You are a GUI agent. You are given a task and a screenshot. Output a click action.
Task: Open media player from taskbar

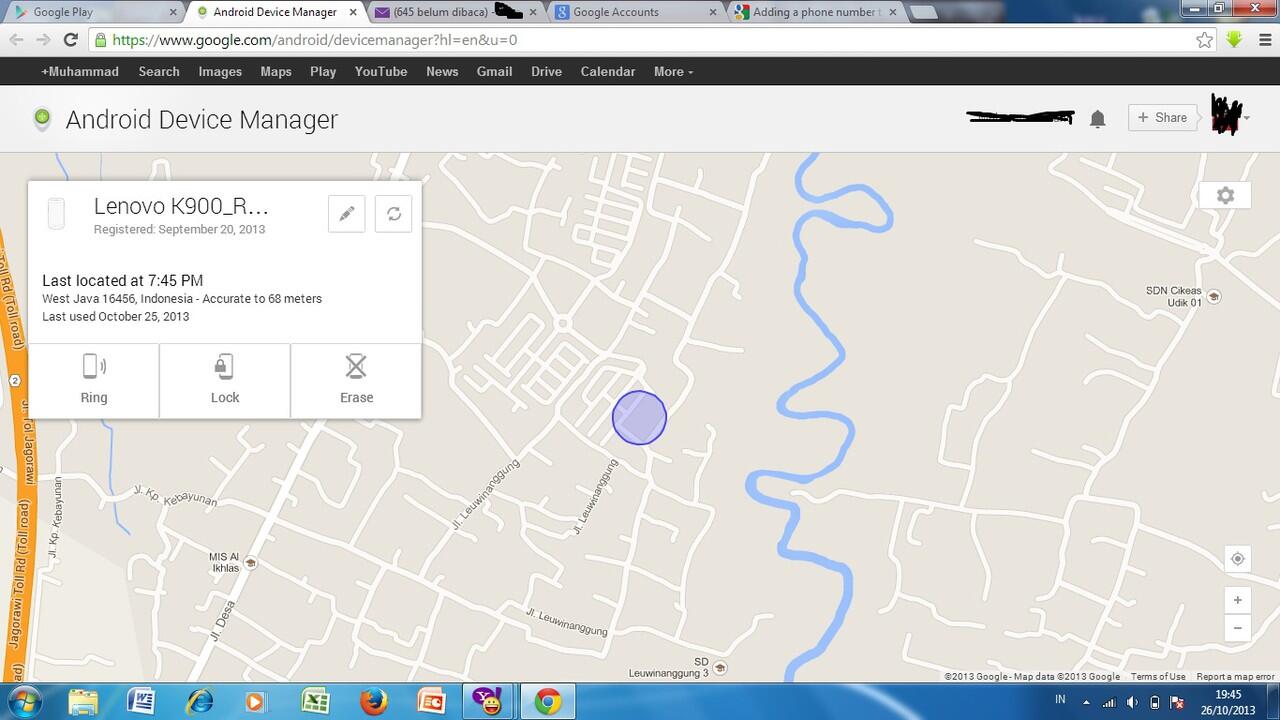[257, 702]
